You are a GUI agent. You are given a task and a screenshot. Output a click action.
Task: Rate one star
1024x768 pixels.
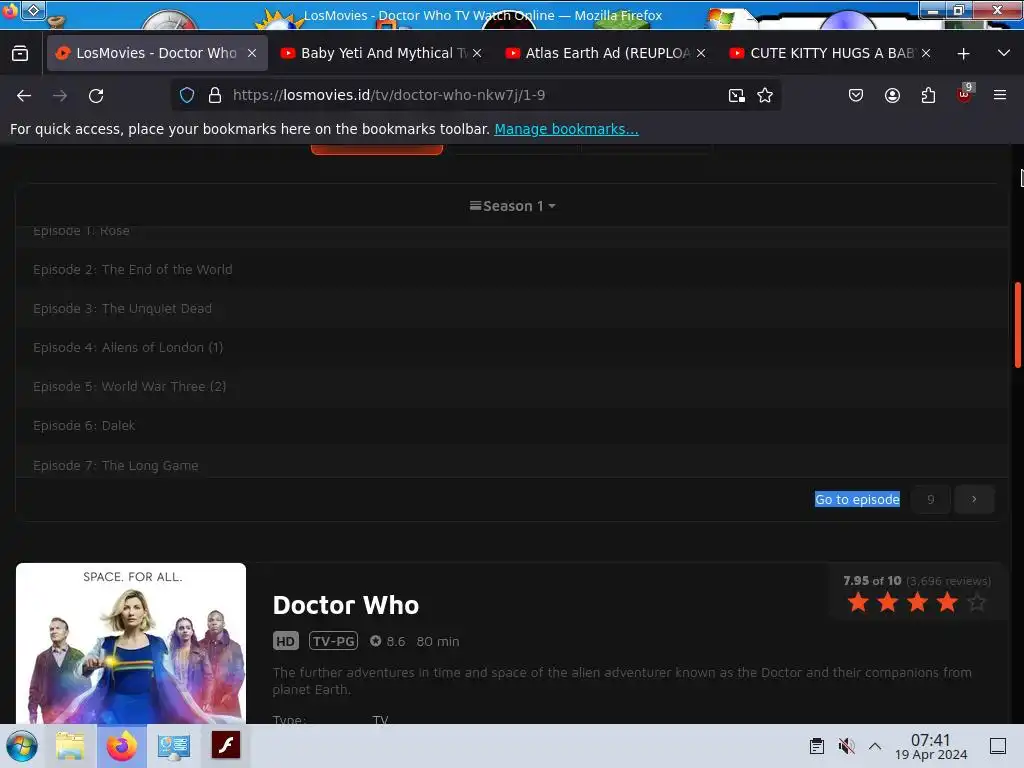(x=858, y=602)
